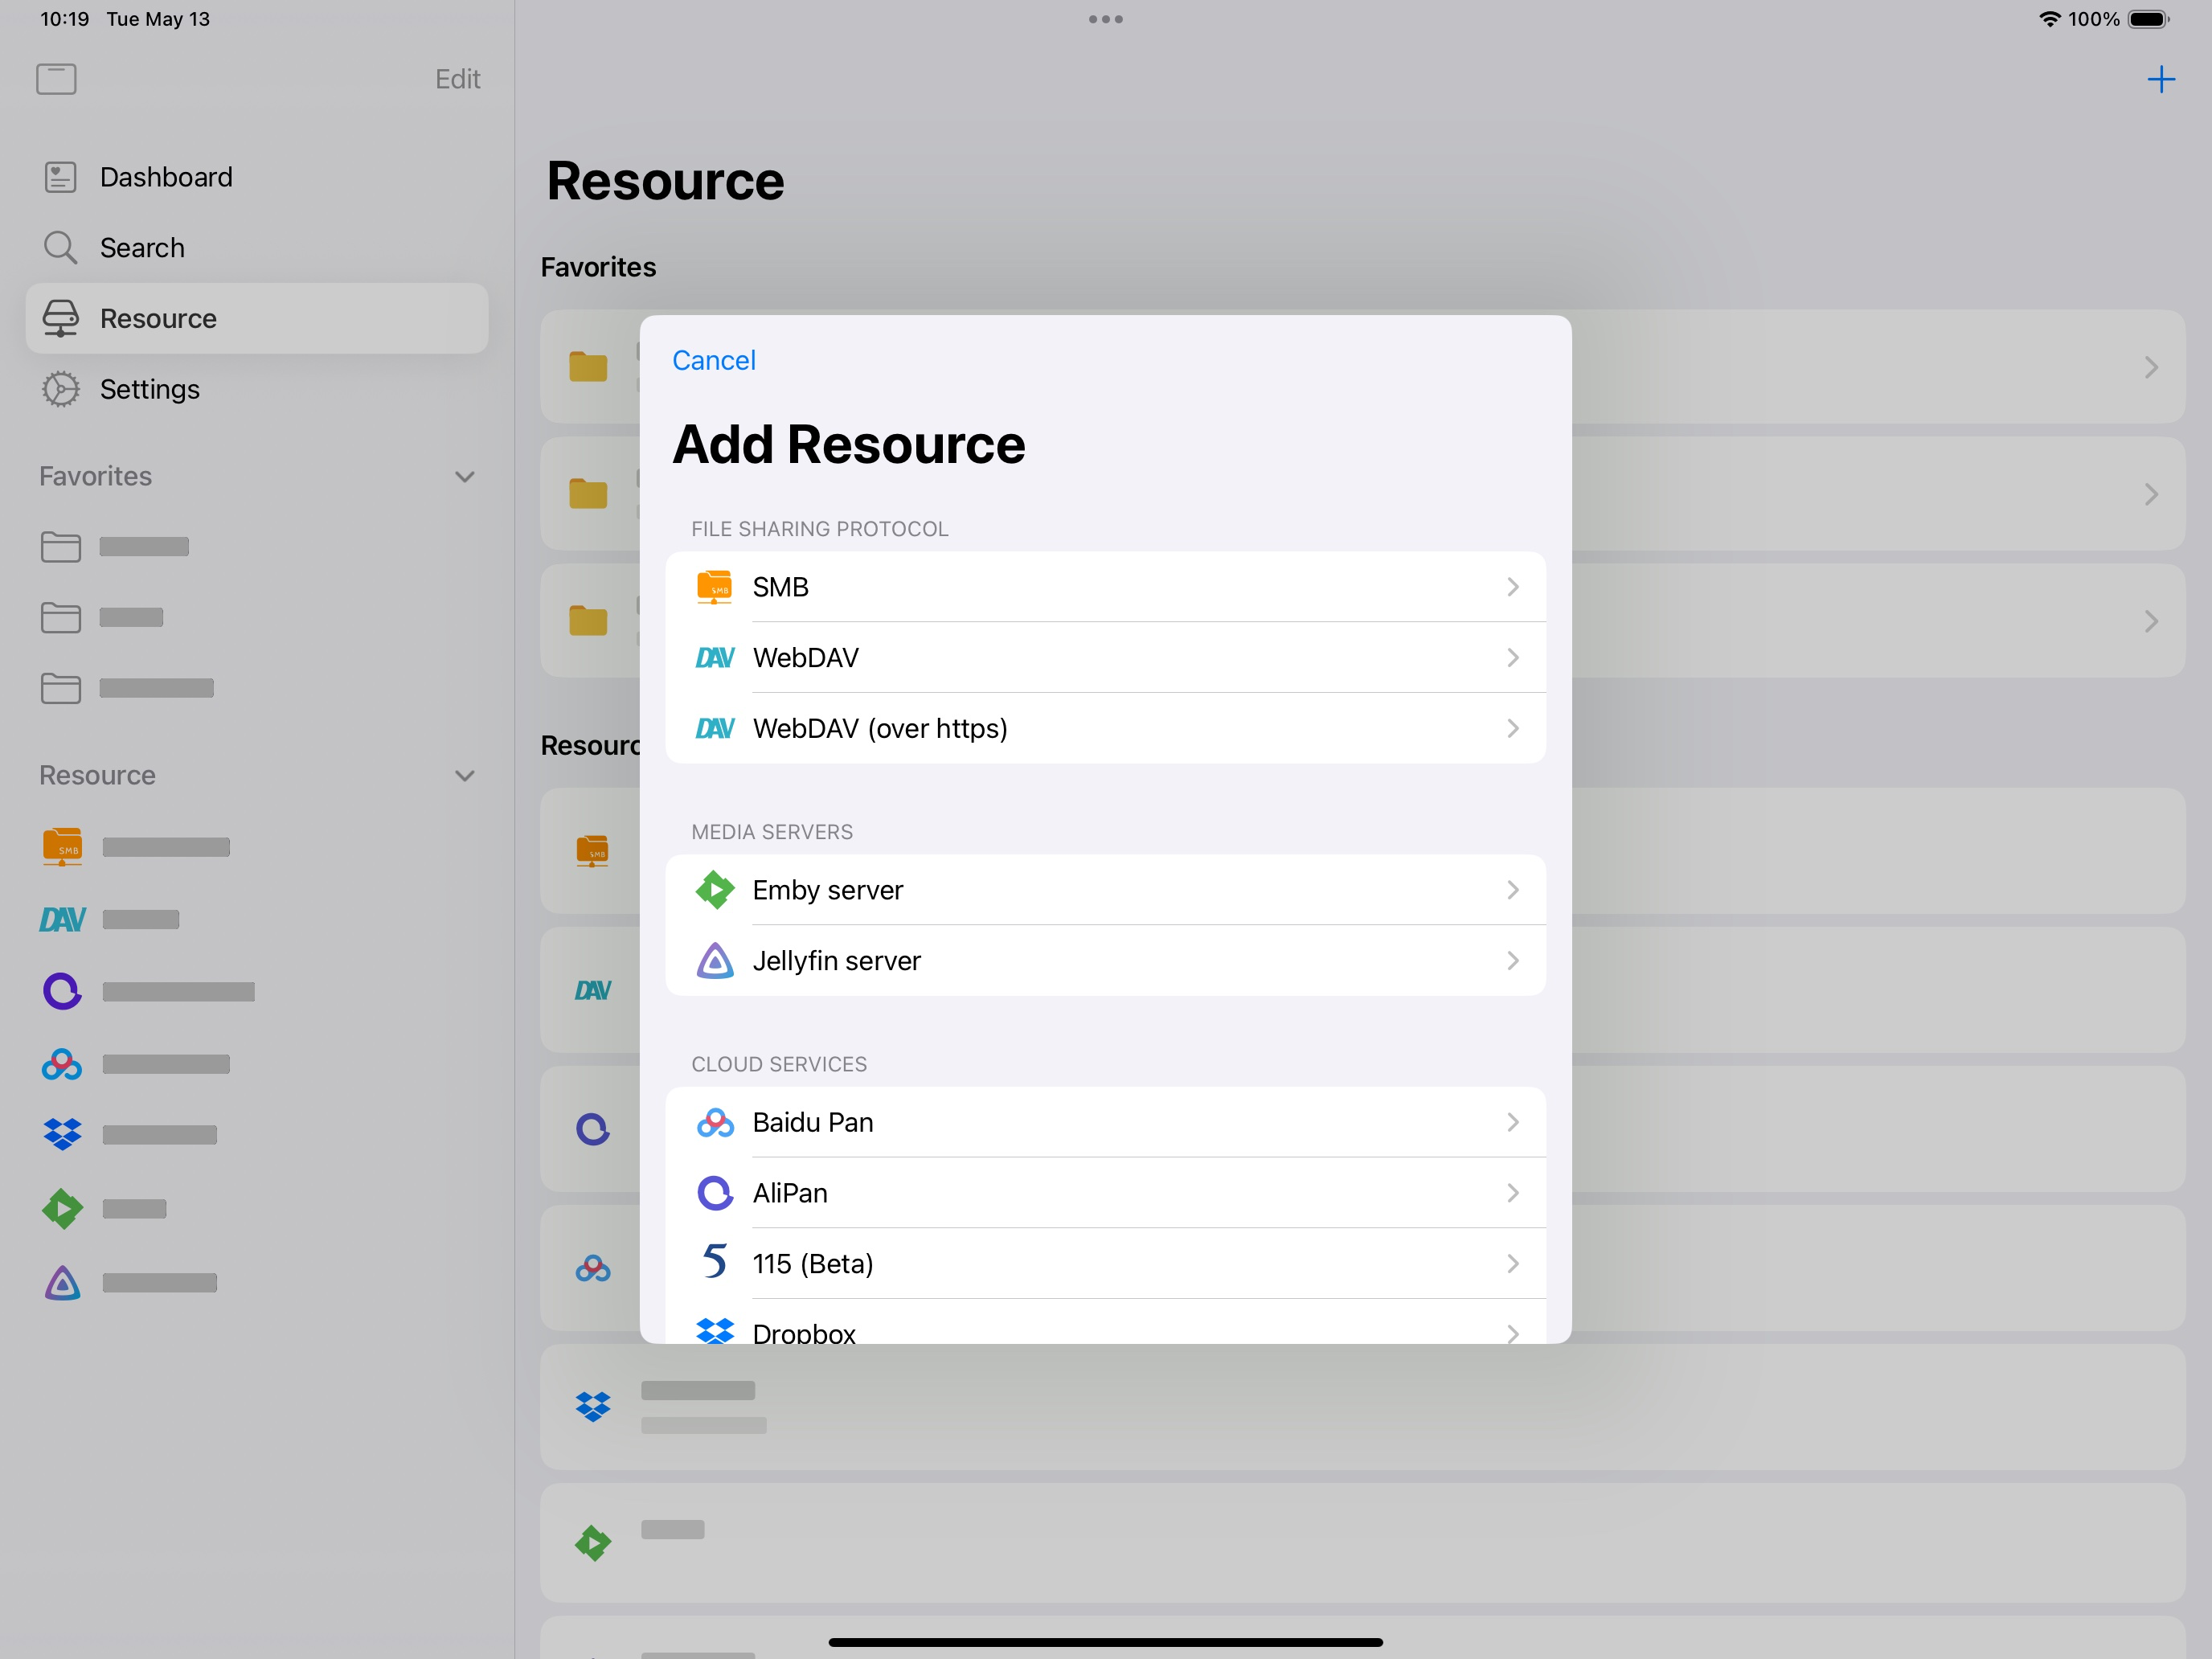Tap the Settings gear icon in sidebar
The height and width of the screenshot is (1659, 2212).
pos(60,389)
